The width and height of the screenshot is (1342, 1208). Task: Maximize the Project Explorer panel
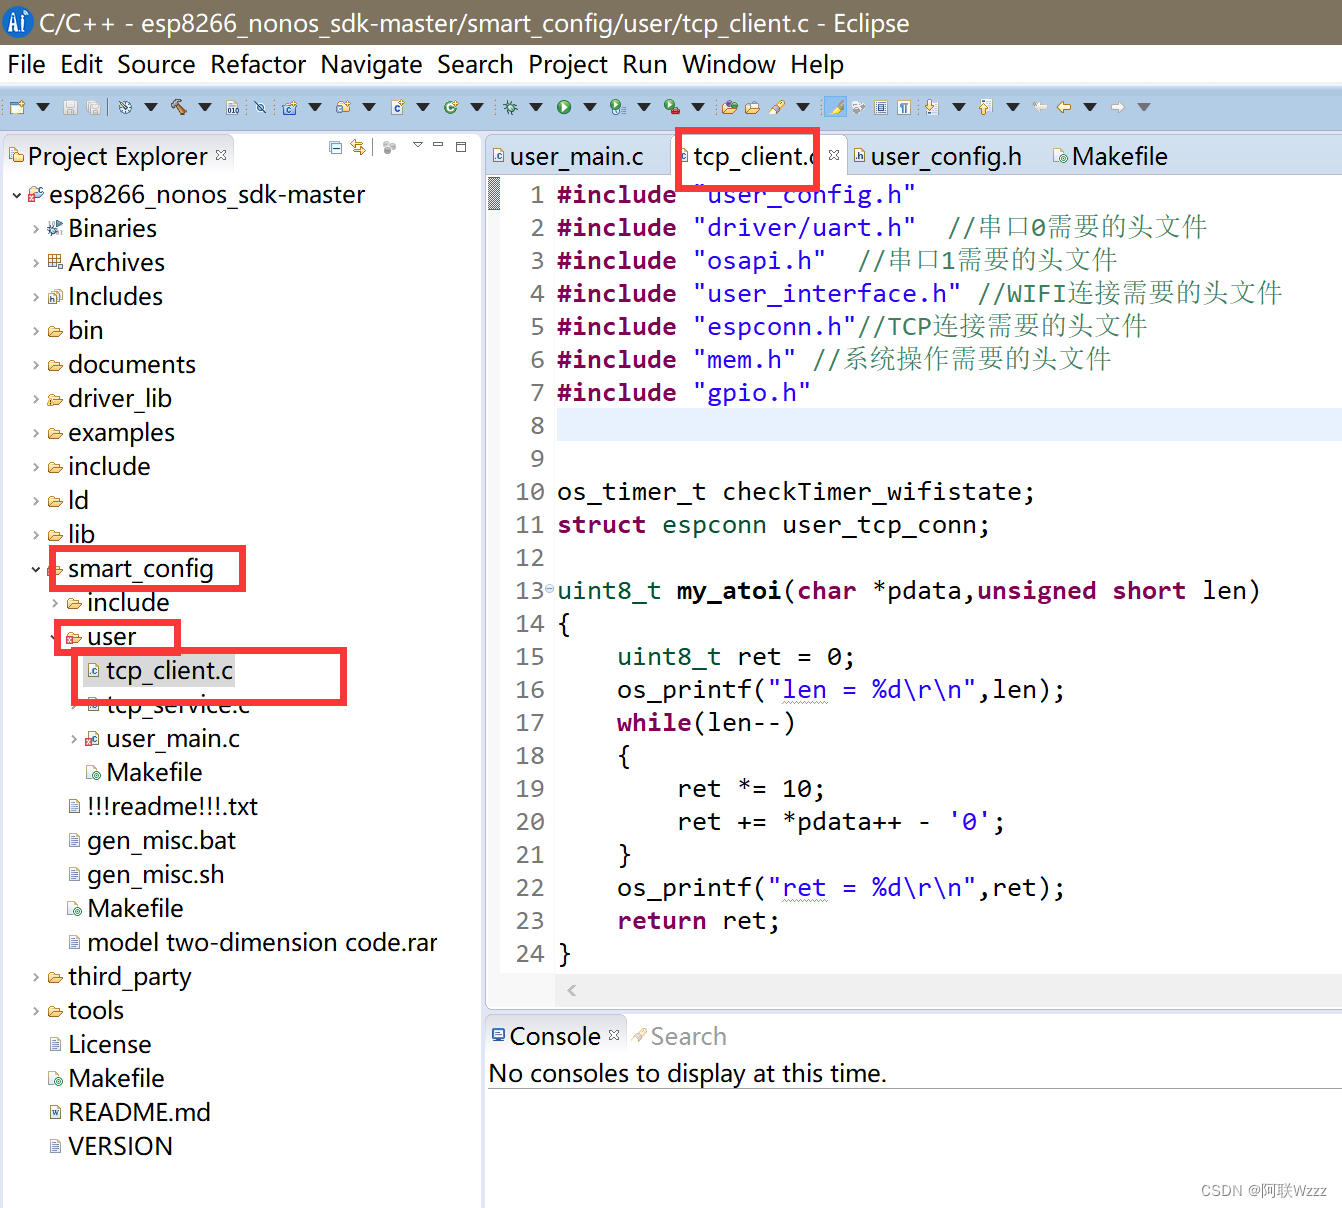click(461, 147)
